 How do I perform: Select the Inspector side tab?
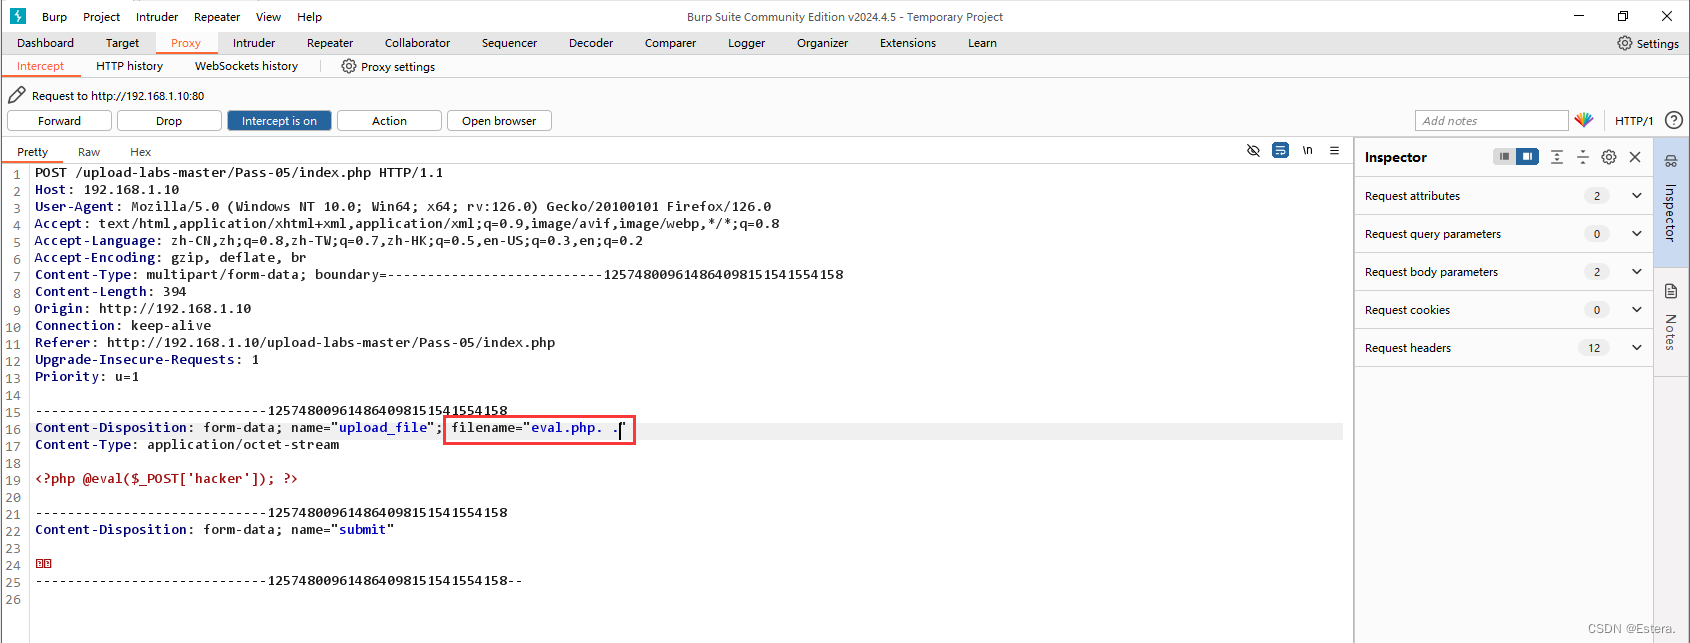(x=1670, y=201)
